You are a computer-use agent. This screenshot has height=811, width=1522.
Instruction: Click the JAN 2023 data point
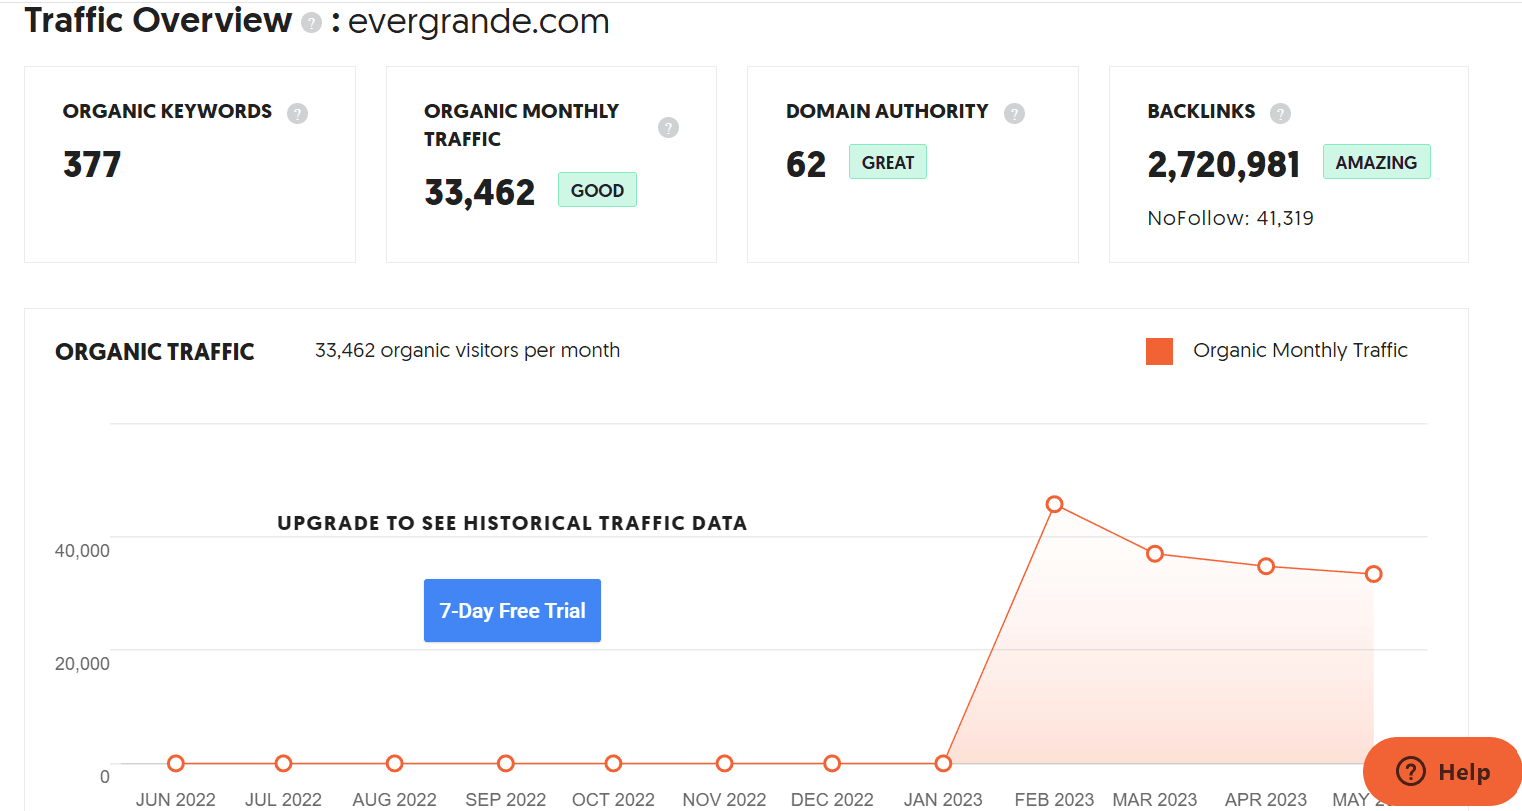coord(943,762)
